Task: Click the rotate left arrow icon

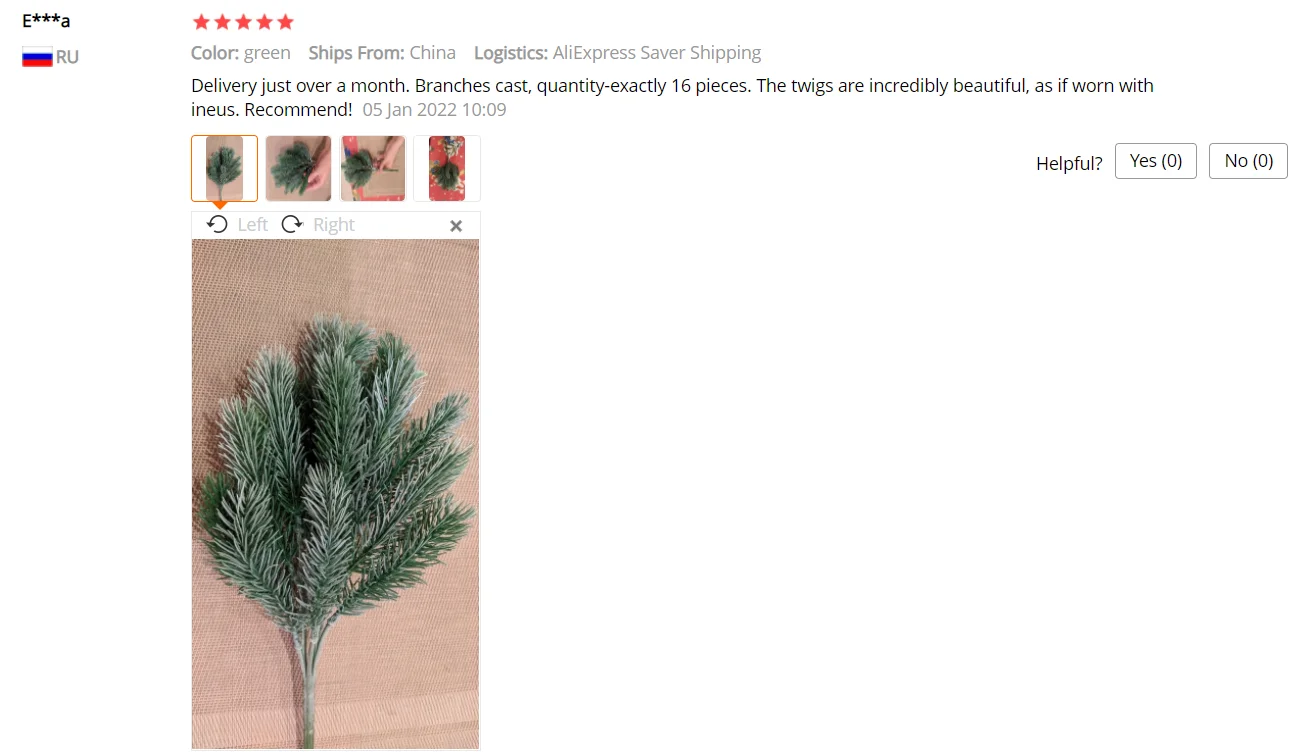Action: (217, 224)
